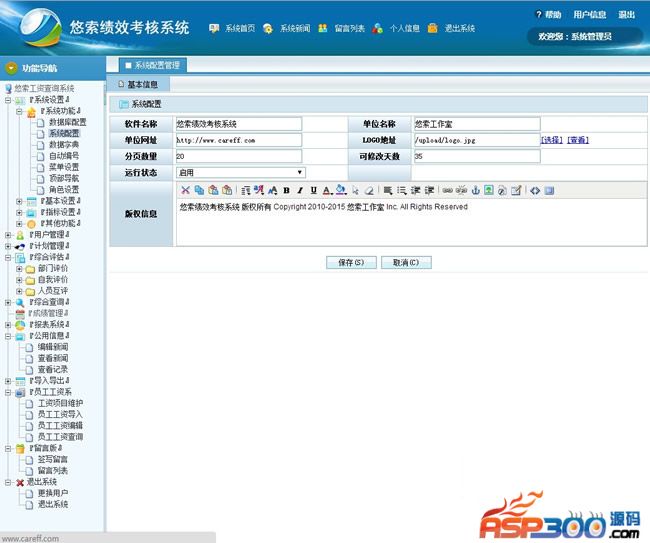Image resolution: width=650 pixels, height=543 pixels.
Task: Click the insert image icon in editor
Action: [x=489, y=191]
